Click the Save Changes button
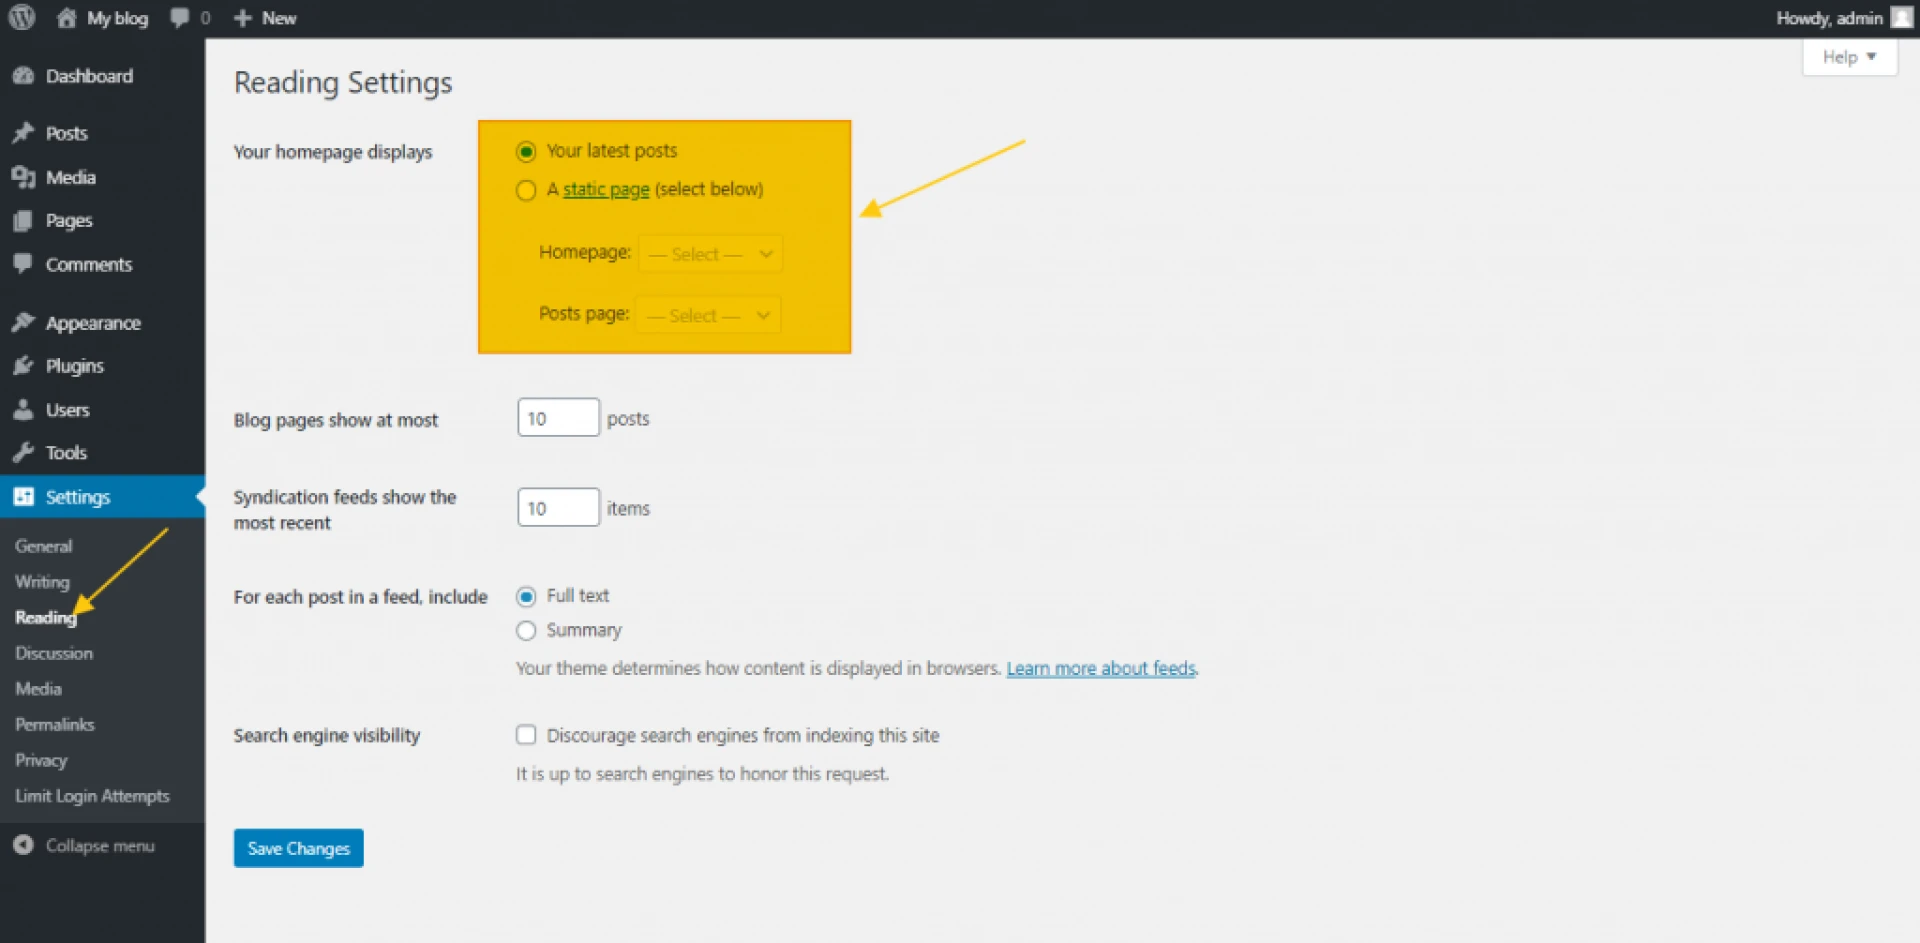 pyautogui.click(x=299, y=848)
